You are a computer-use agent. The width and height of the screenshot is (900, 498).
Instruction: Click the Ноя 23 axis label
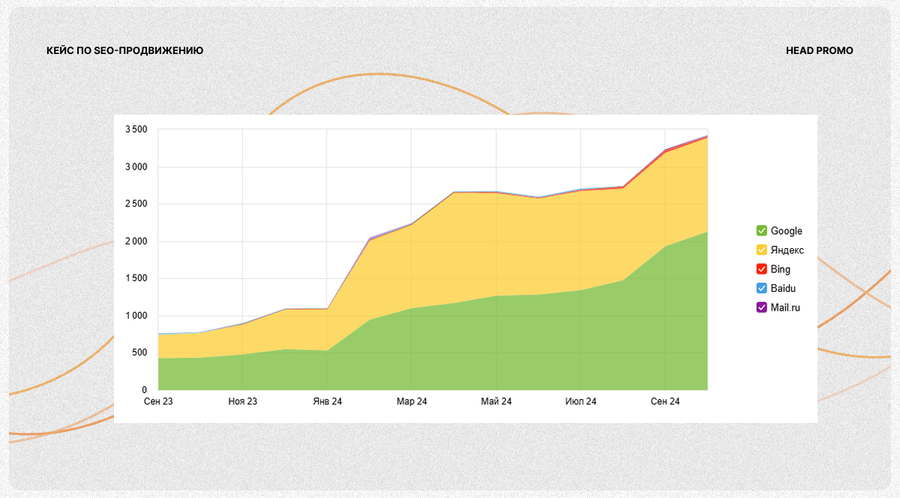243,401
